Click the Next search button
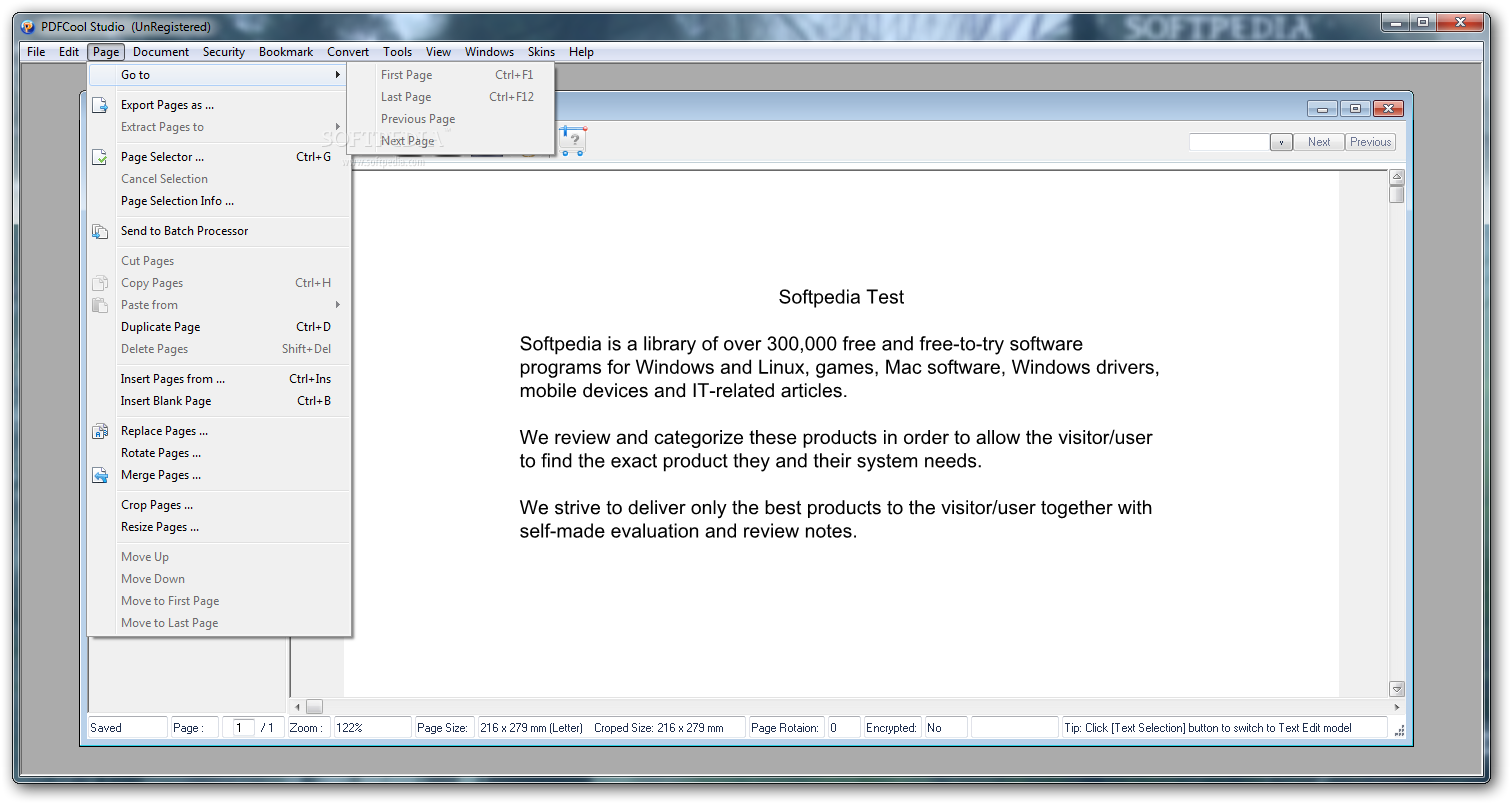Viewport: 1511px width, 804px height. (x=1319, y=142)
